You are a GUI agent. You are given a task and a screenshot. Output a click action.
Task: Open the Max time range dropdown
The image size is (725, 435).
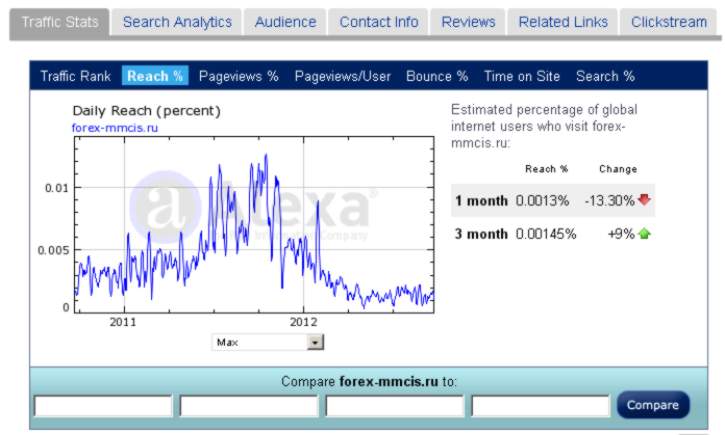tap(268, 343)
